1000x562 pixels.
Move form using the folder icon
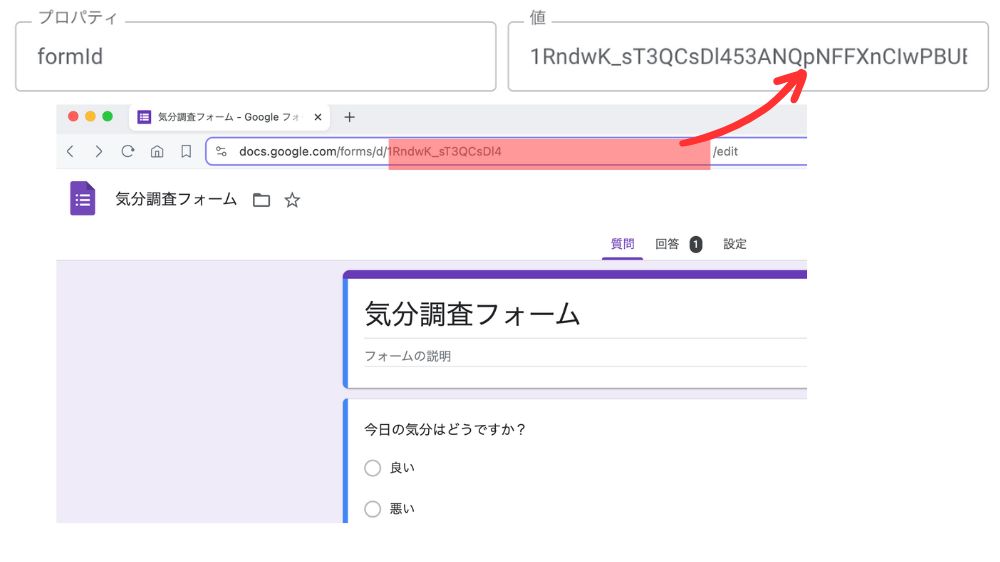[261, 200]
